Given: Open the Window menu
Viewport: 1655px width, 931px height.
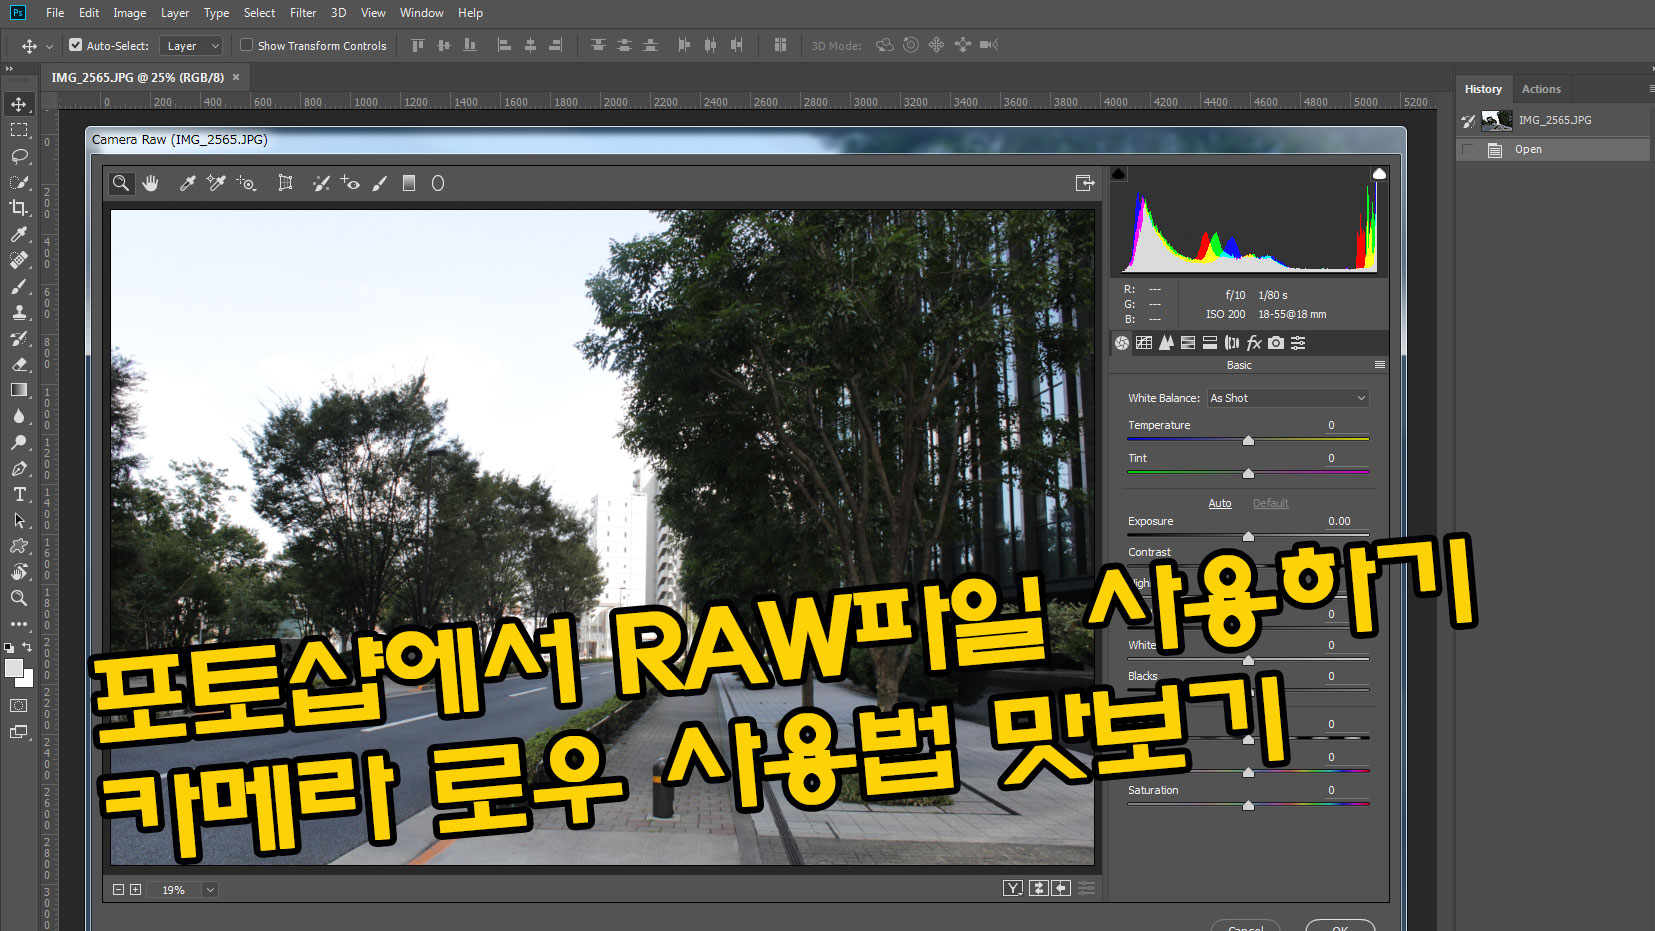Looking at the screenshot, I should click(x=421, y=13).
